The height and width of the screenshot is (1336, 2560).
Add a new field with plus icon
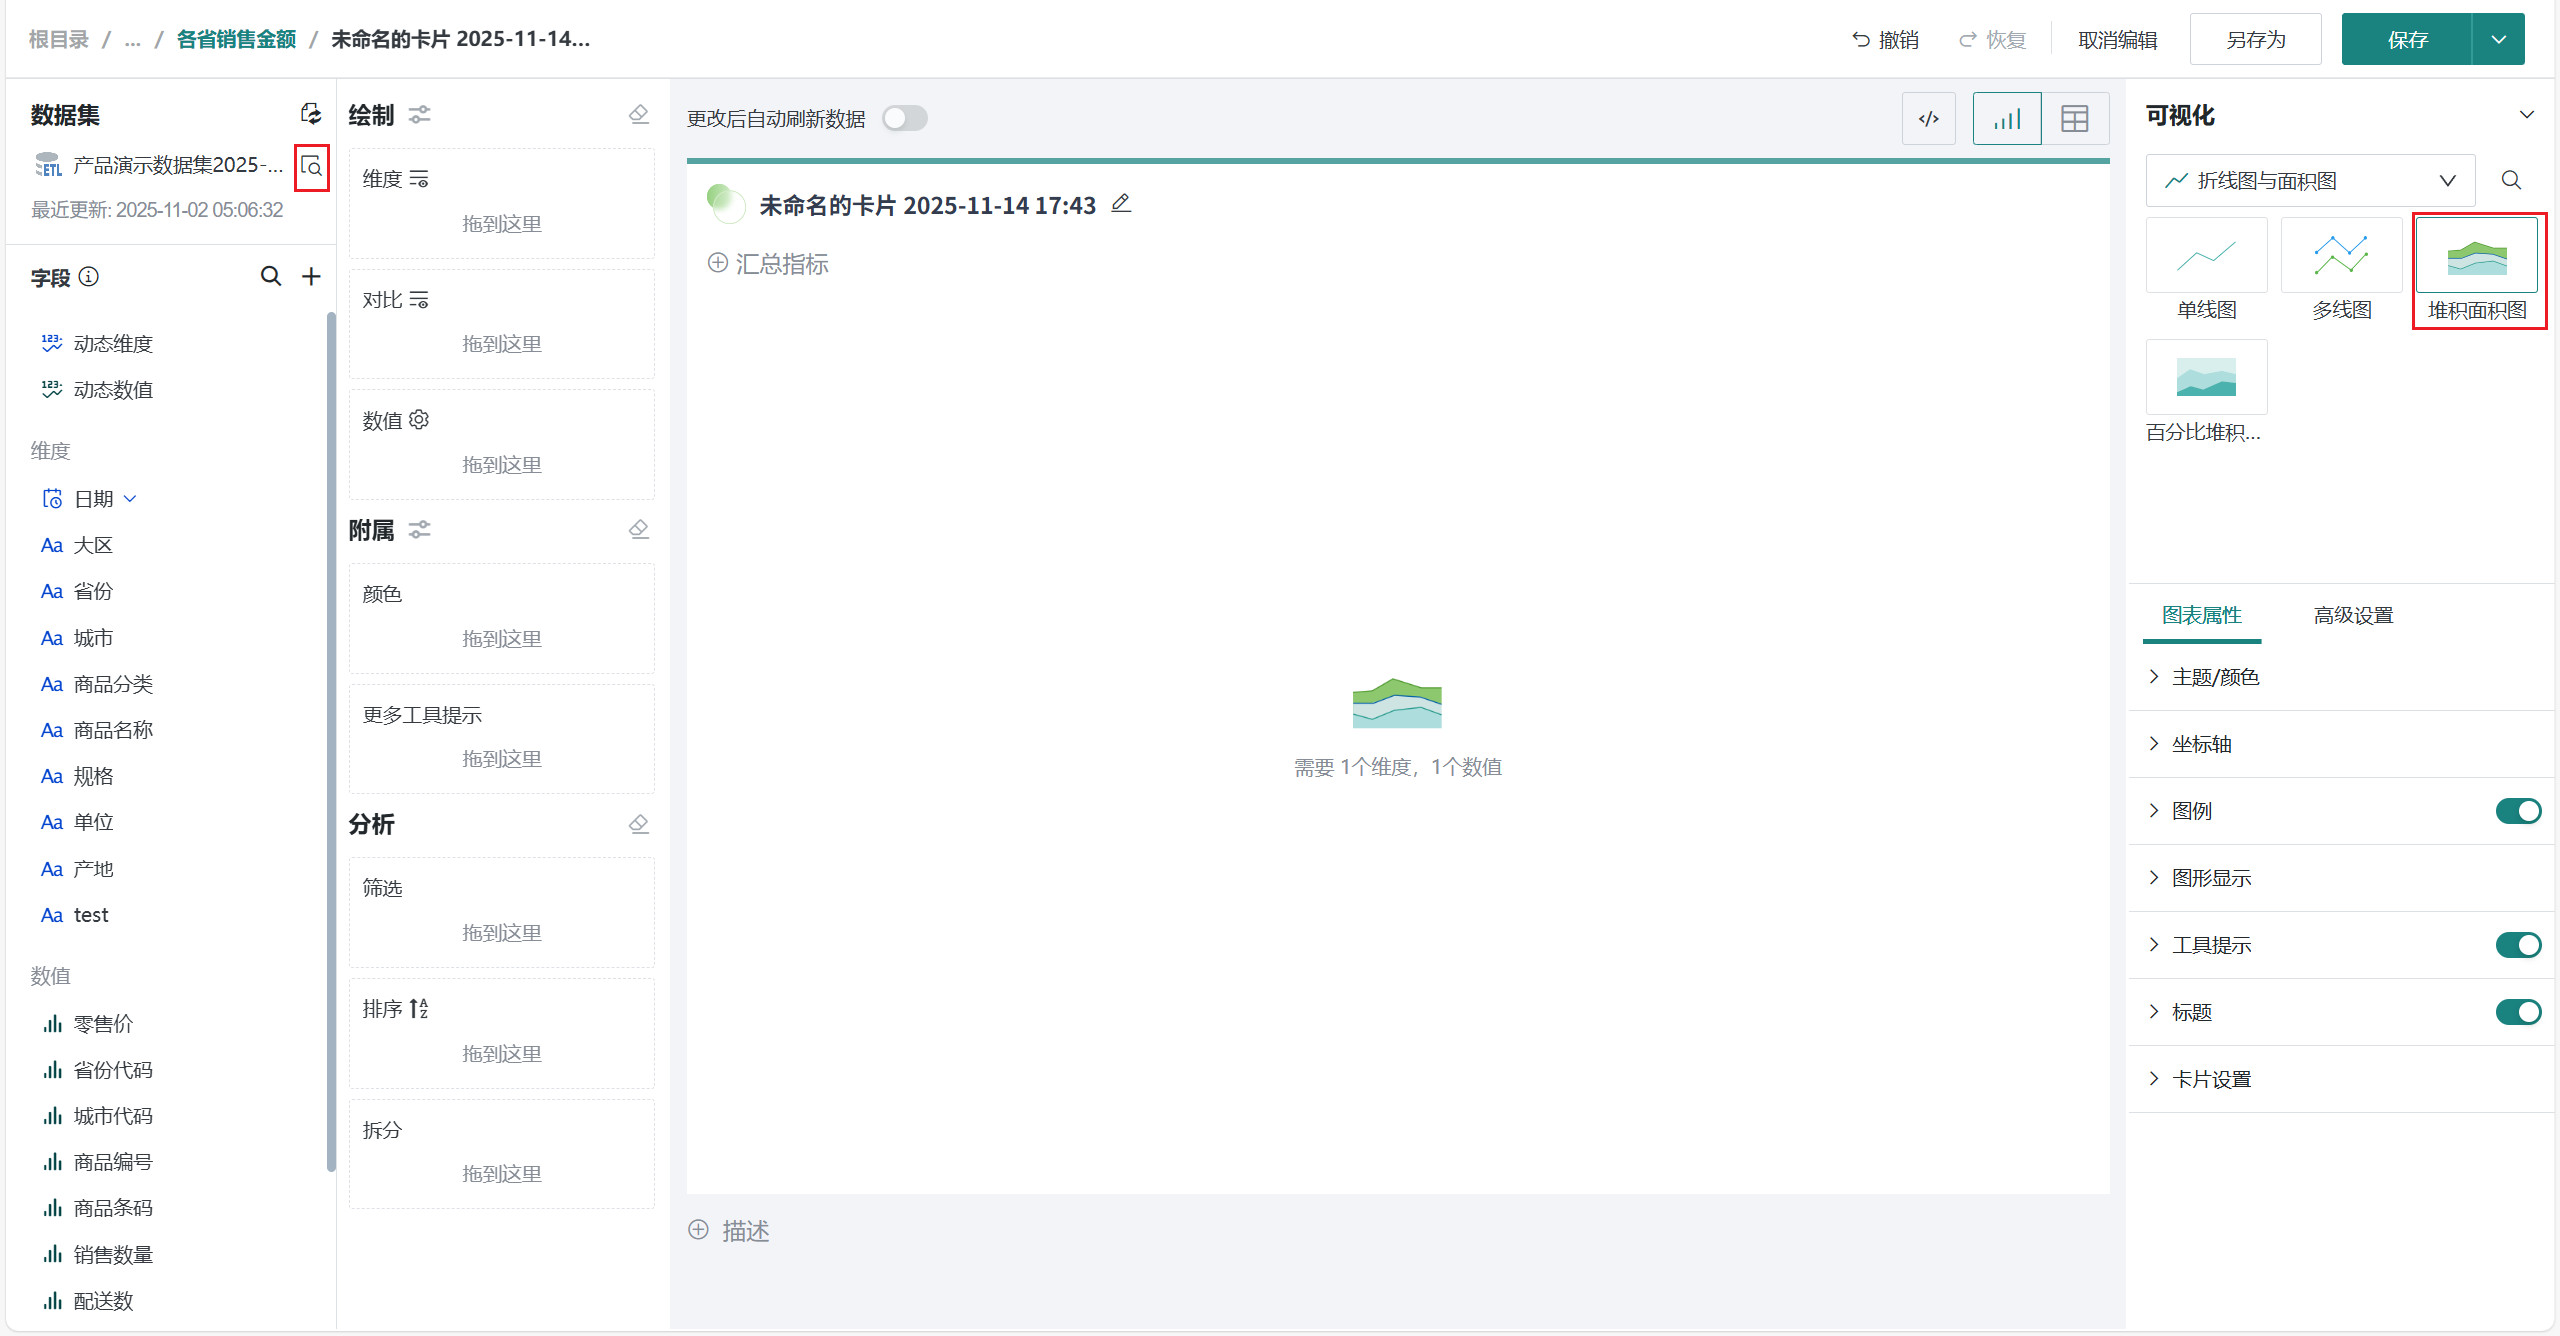click(312, 276)
